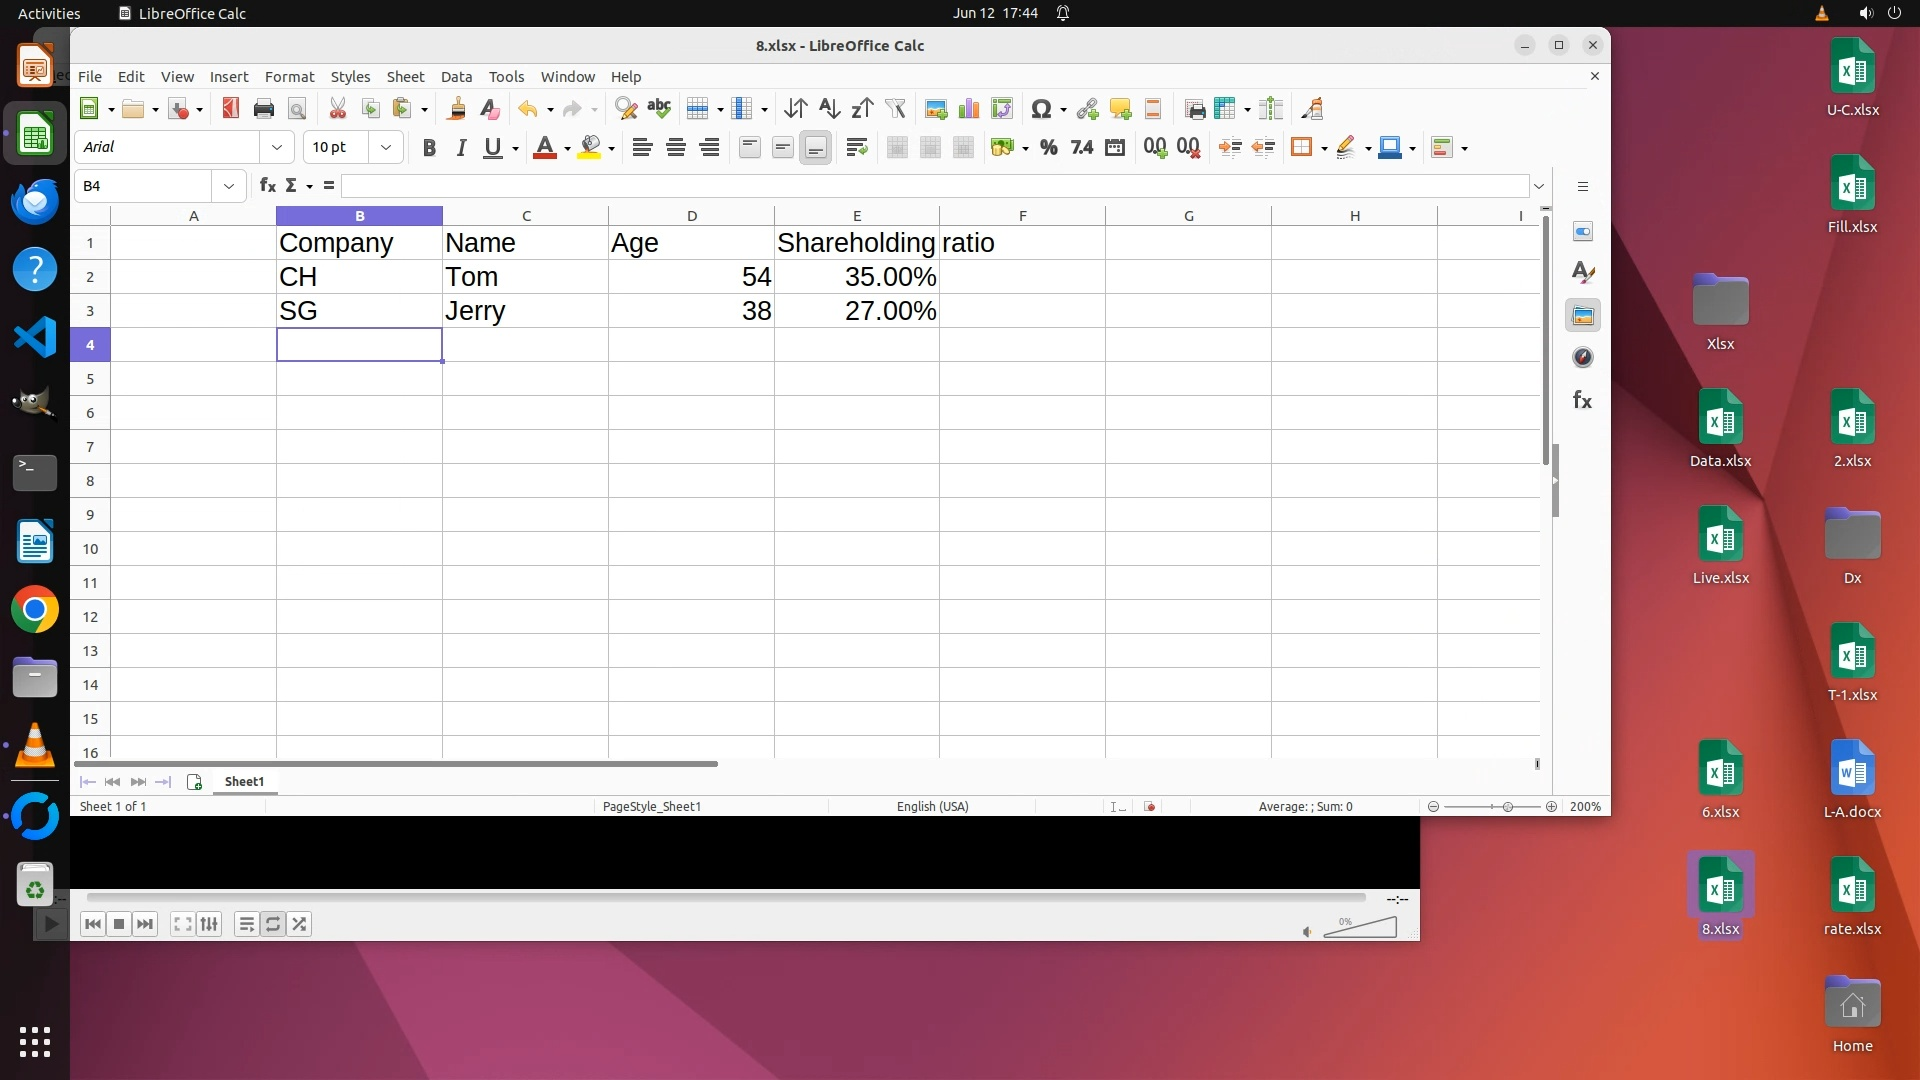Click Export as PDF icon
Viewport: 1920px width, 1080px height.
231,109
